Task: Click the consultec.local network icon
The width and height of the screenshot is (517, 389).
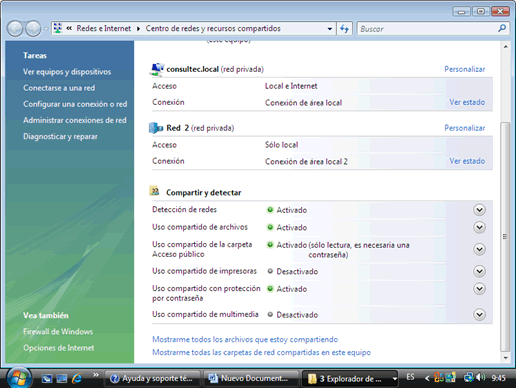Action: (157, 69)
